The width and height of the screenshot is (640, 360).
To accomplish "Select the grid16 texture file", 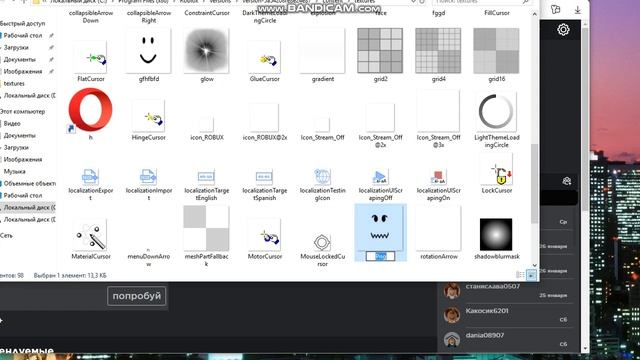I will click(496, 51).
